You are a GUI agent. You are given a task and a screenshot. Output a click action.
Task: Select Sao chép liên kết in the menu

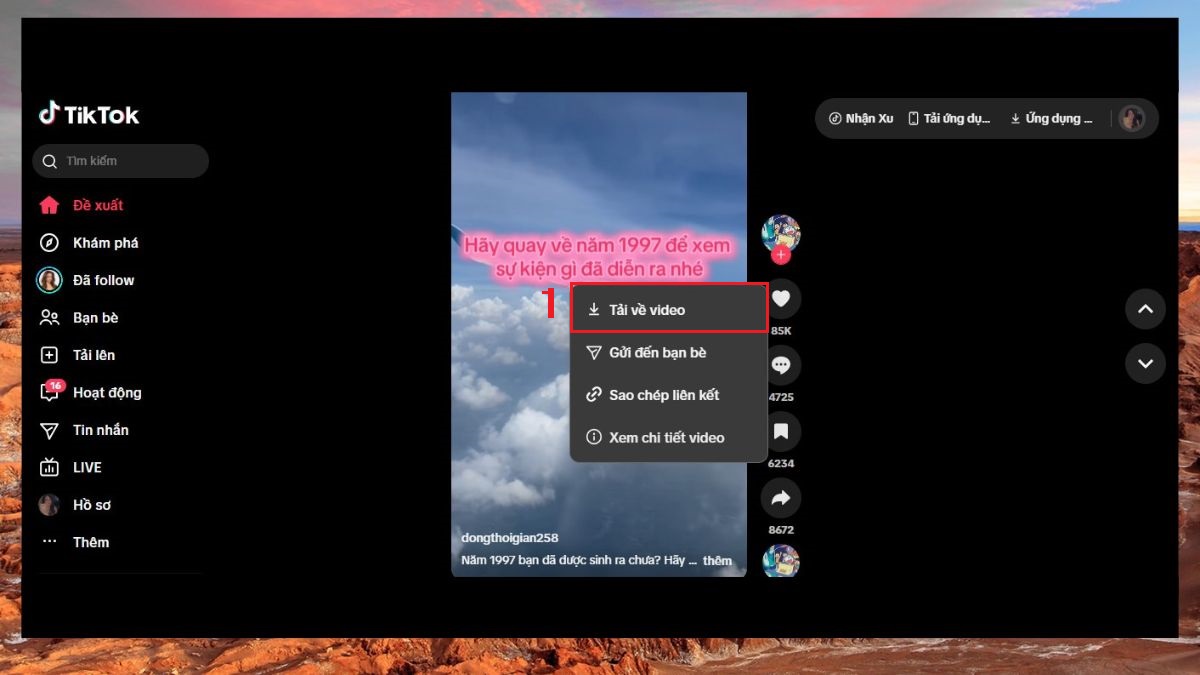[x=668, y=395]
